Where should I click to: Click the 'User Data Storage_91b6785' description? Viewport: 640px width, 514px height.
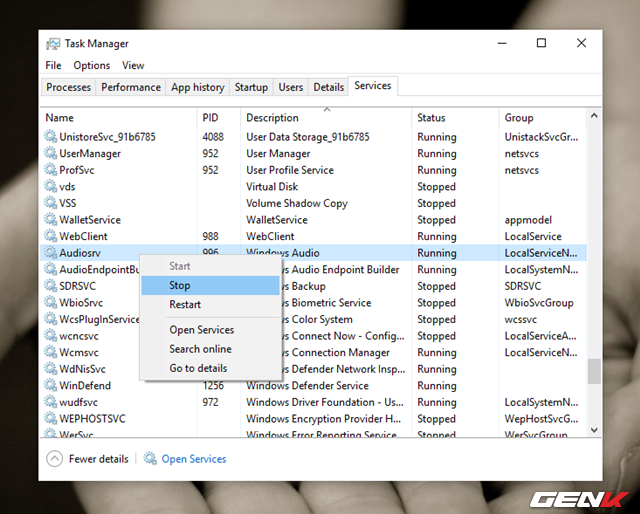308,137
